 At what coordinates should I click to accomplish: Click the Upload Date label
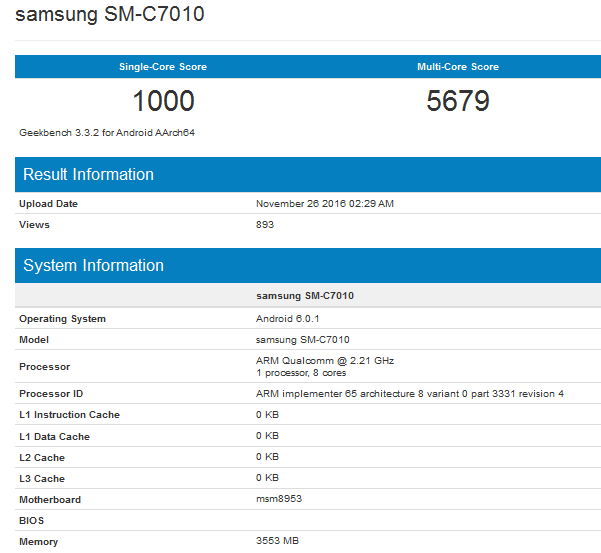48,204
